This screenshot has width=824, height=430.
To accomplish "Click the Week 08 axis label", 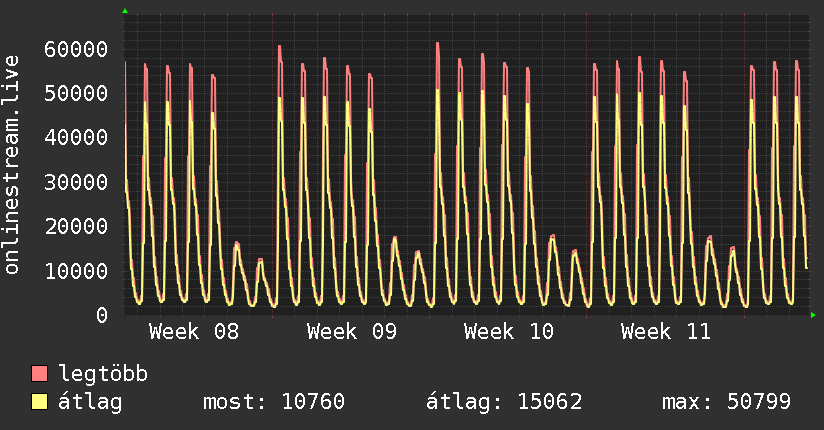I will point(194,332).
